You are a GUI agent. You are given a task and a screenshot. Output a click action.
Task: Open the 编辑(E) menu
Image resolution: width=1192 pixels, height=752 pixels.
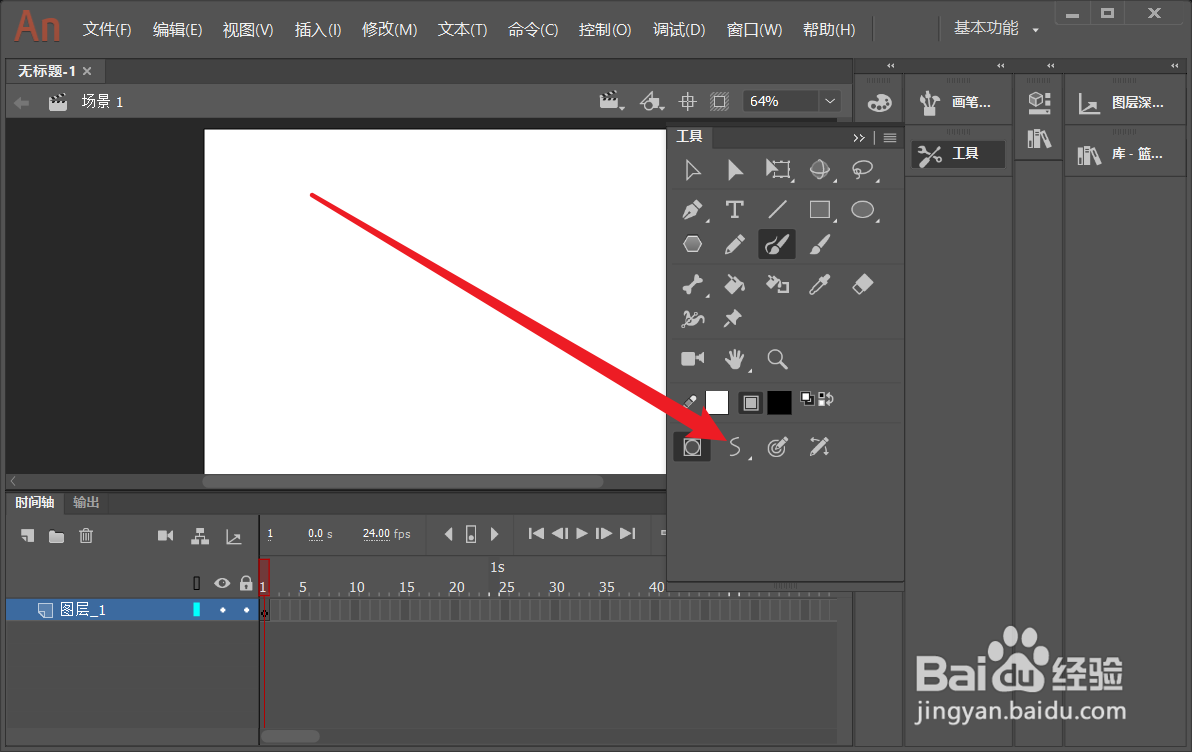pos(177,30)
